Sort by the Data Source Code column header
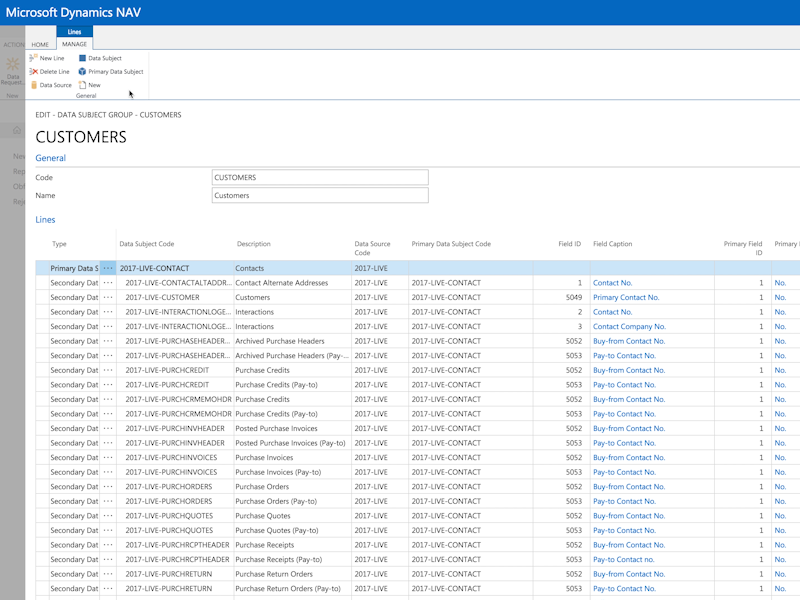The image size is (800, 600). 372,248
